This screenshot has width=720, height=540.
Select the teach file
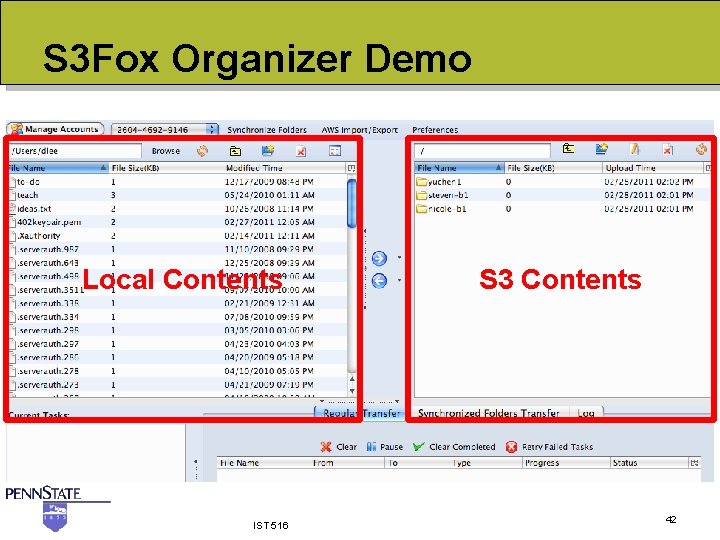177,195
